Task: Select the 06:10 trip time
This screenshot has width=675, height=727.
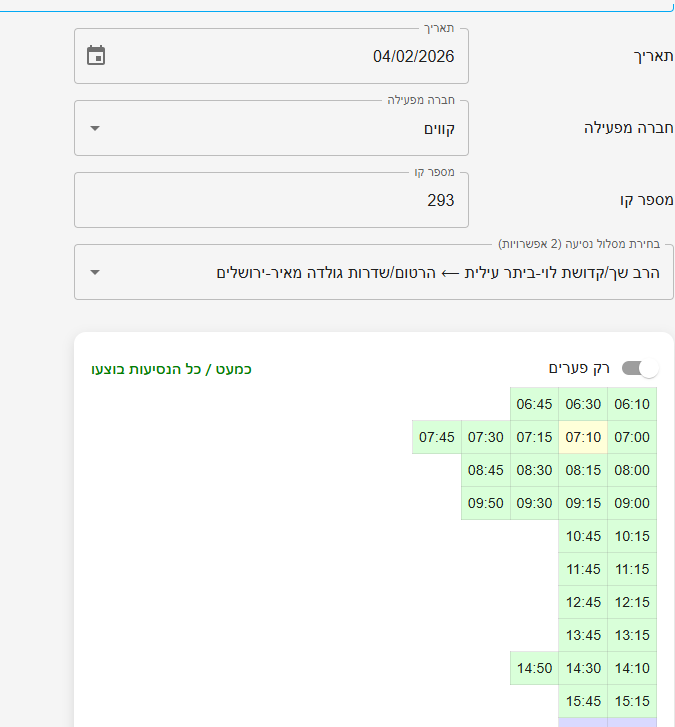Action: 632,404
